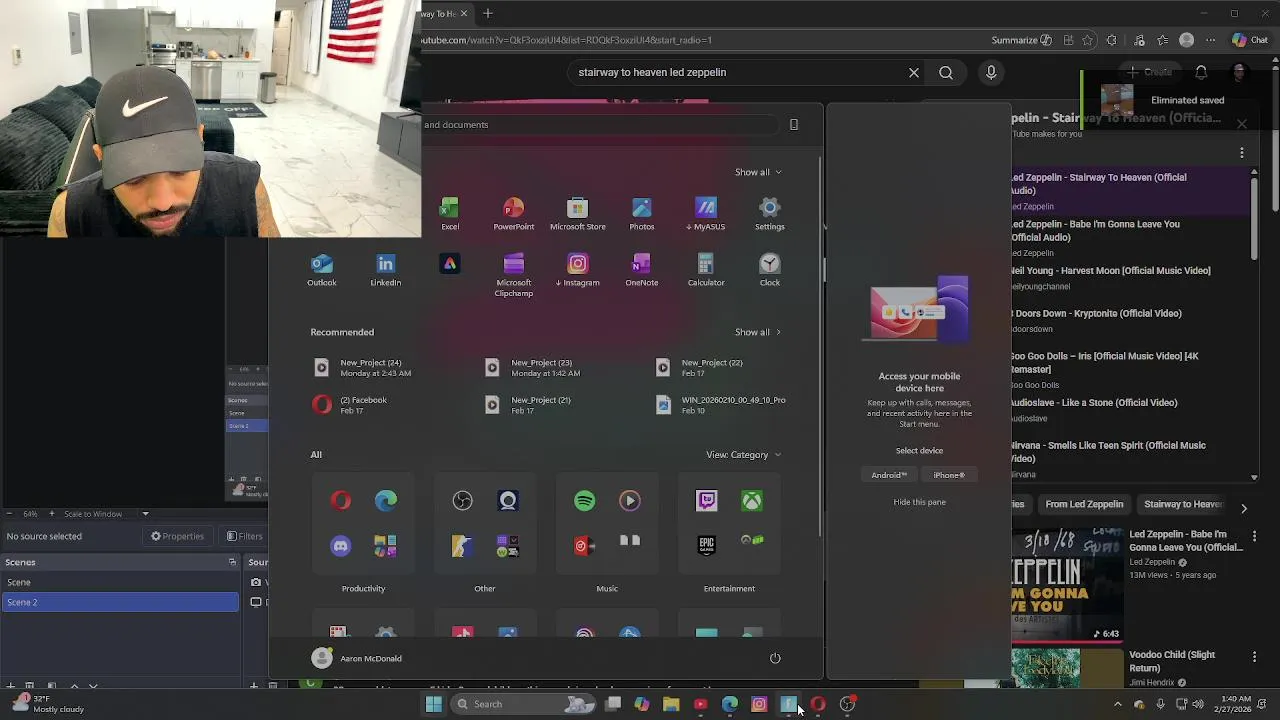Launch Instagram from pinned apps

[x=577, y=269]
